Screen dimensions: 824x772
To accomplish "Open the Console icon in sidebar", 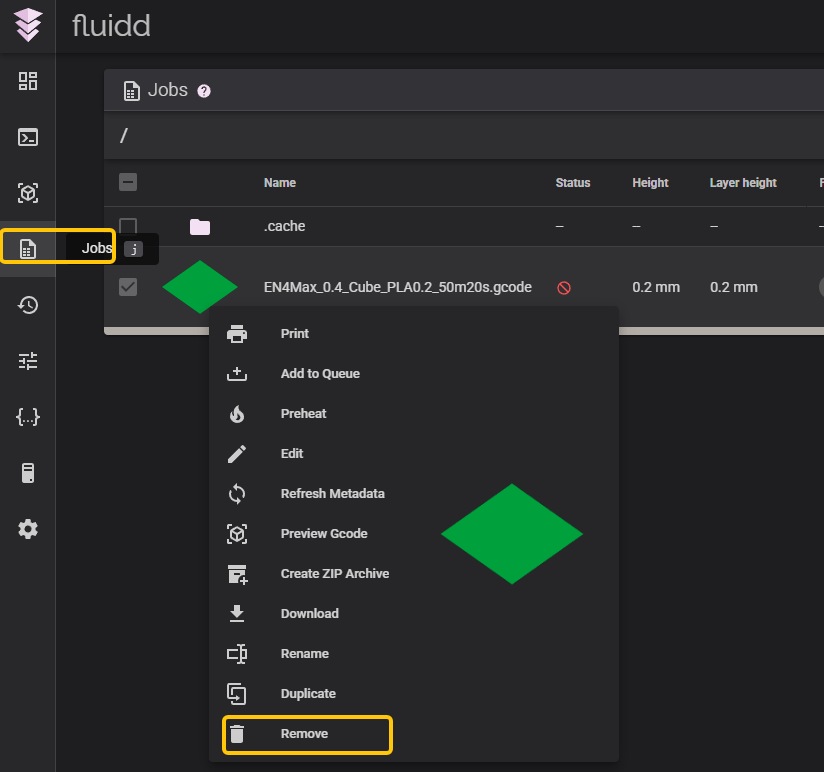I will pos(28,137).
